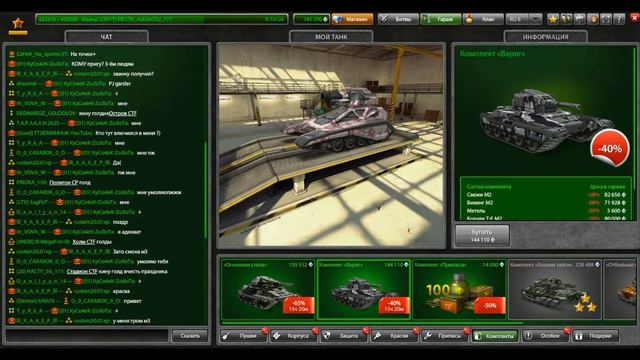Select the Огненная стена kit card
640x360 pixels.
(x=268, y=289)
